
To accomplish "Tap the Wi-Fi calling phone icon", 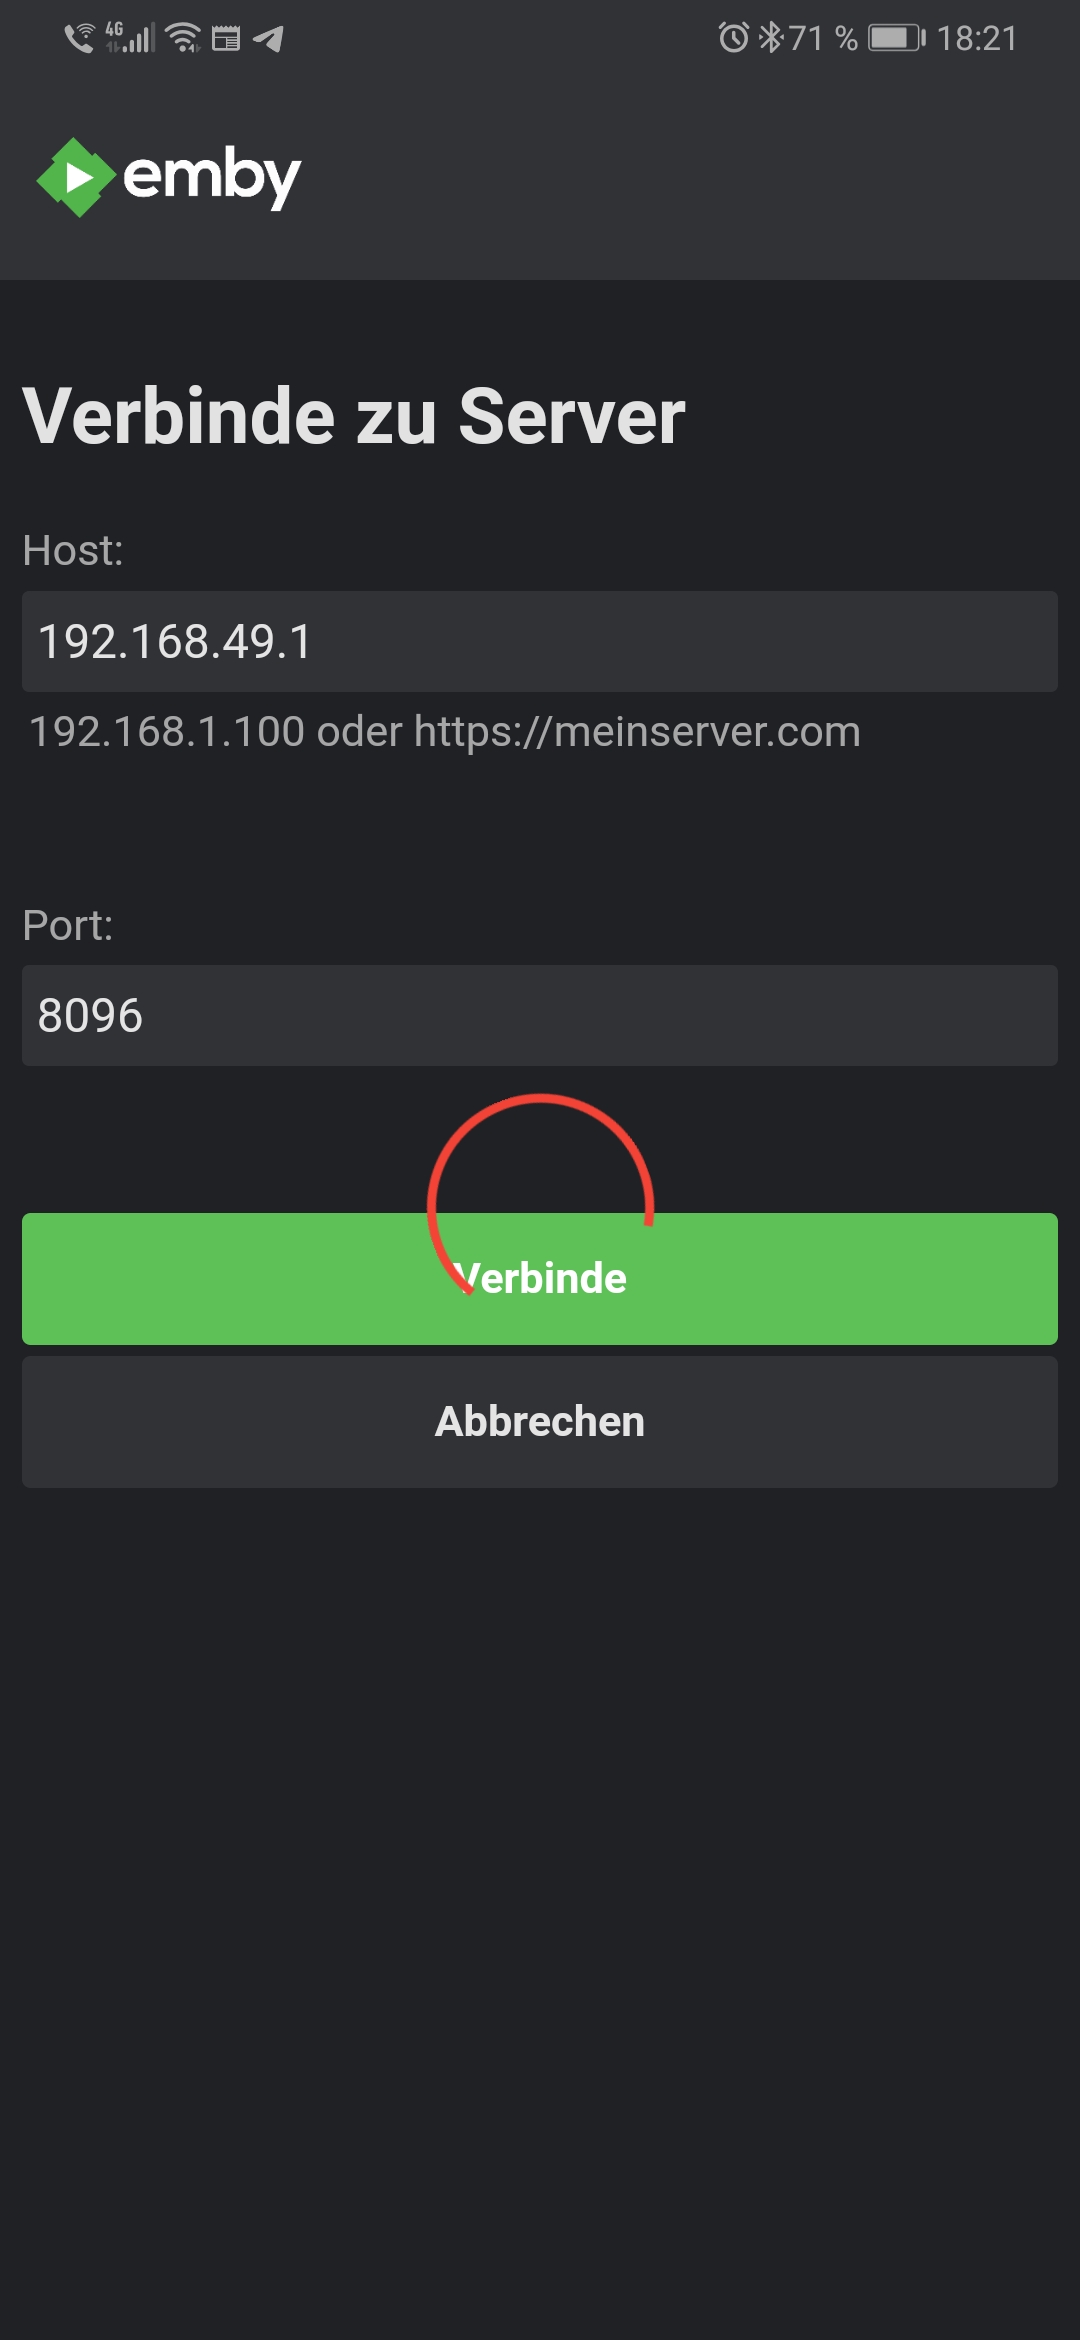I will pyautogui.click(x=79, y=38).
